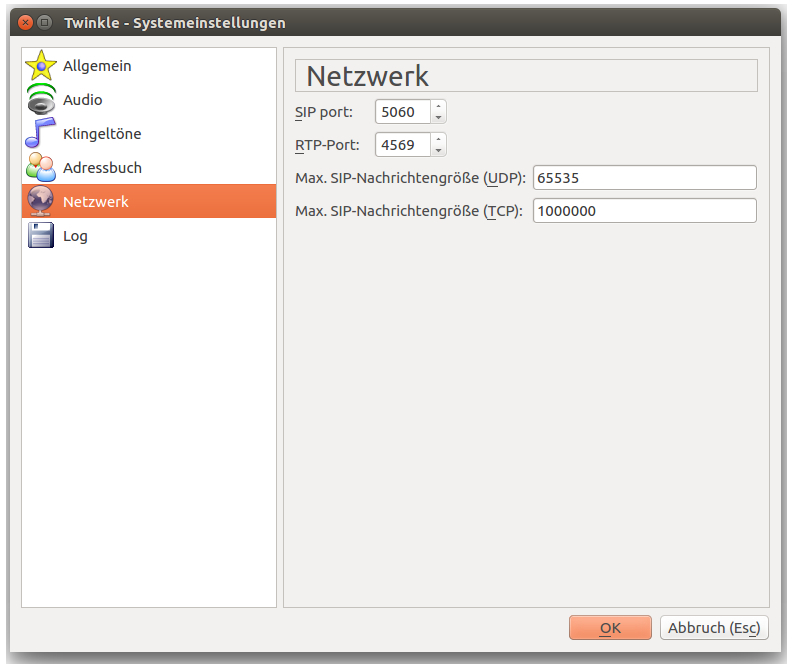Select the green speaker Audio icon

click(x=41, y=100)
